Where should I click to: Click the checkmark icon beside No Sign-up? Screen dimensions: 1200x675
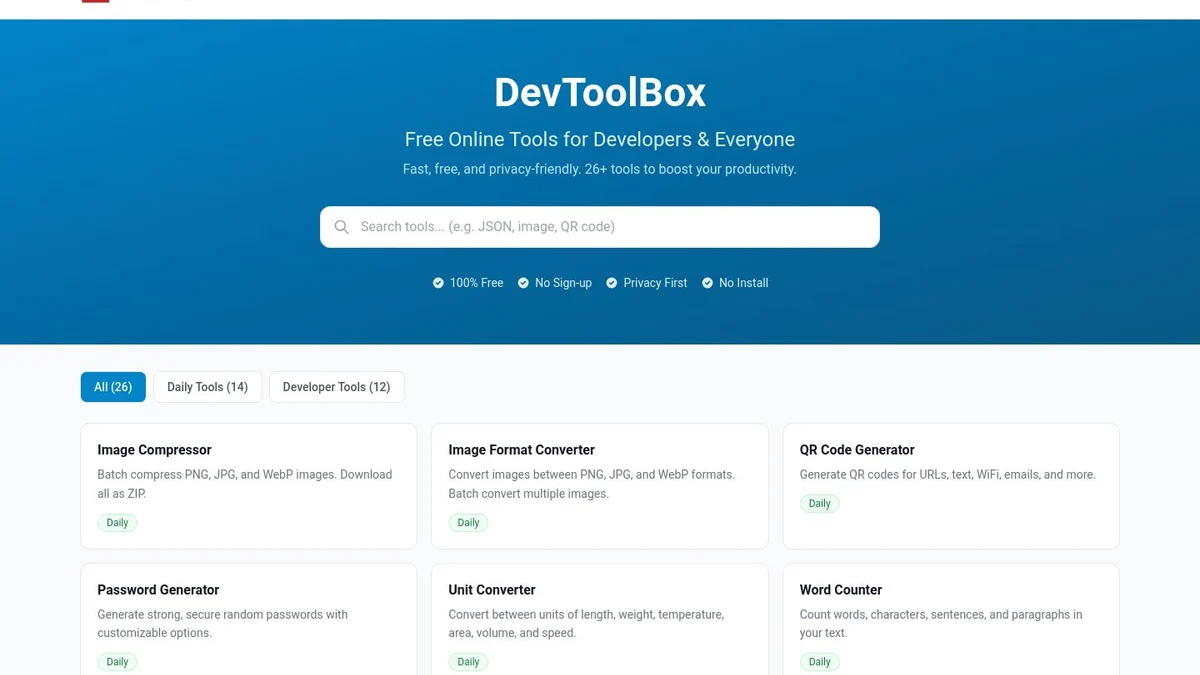[x=523, y=283]
